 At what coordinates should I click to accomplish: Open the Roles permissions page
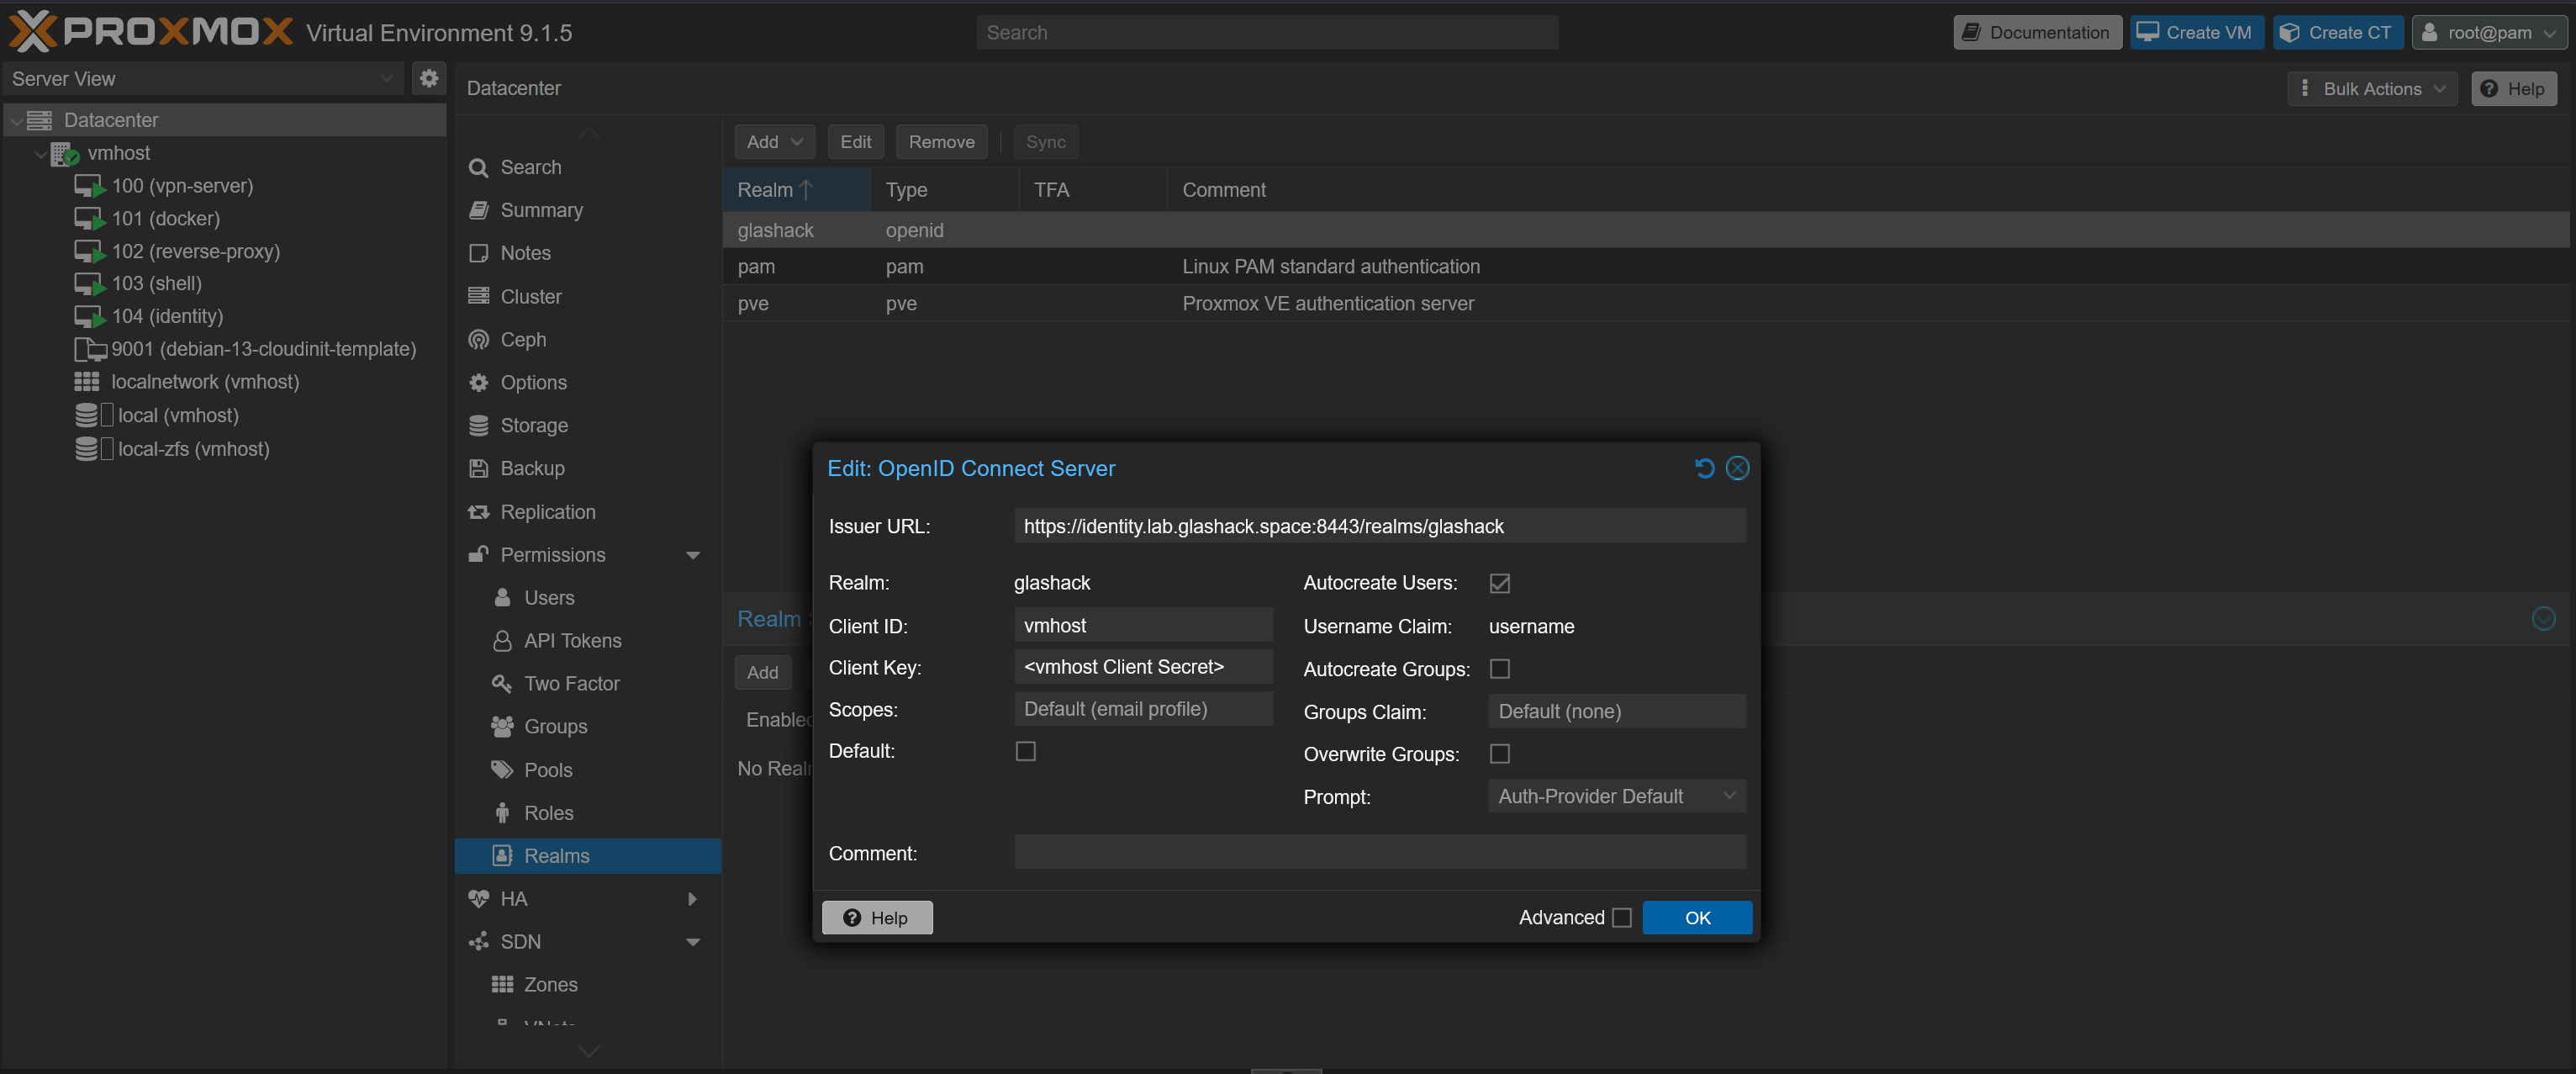click(548, 812)
